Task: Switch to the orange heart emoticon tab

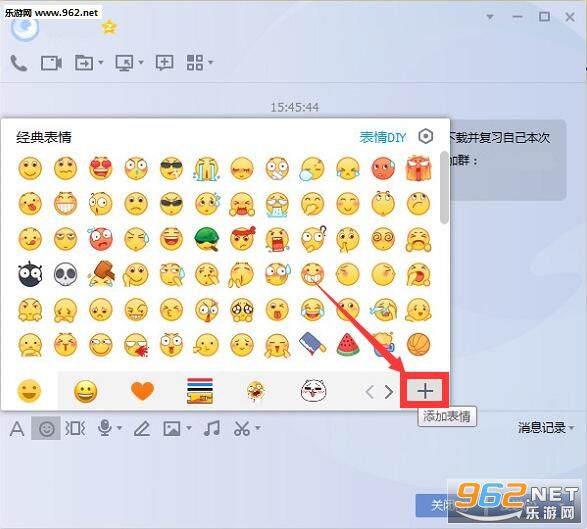Action: [x=142, y=391]
